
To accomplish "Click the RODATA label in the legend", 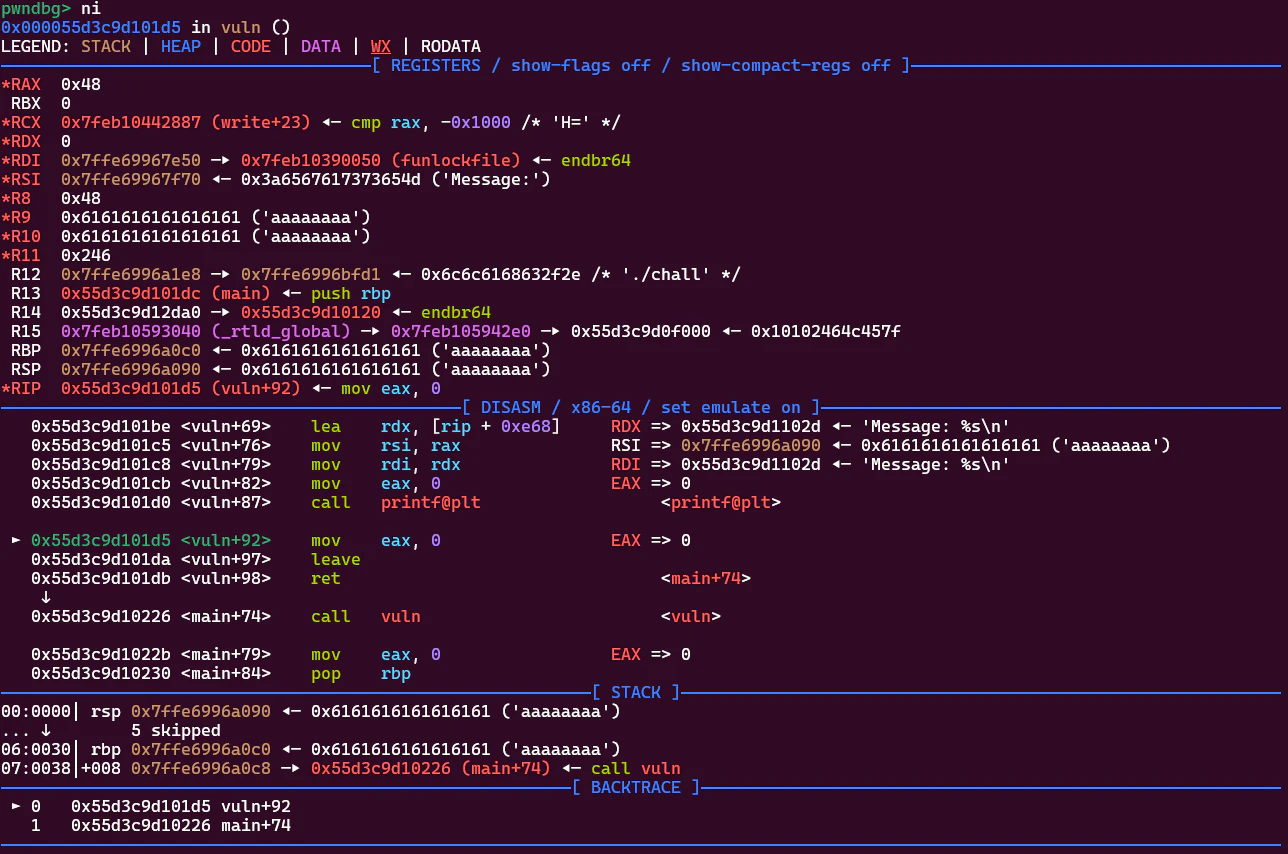I will tap(450, 46).
